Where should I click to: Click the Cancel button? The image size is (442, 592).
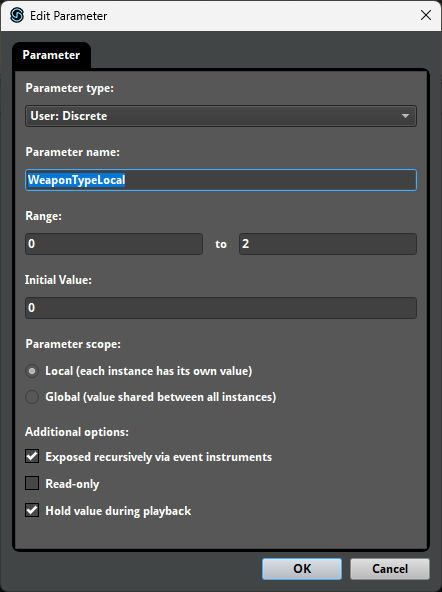pos(390,569)
